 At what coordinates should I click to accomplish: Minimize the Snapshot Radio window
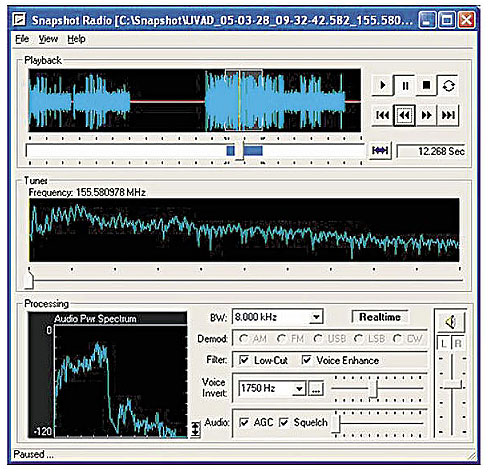click(x=427, y=20)
